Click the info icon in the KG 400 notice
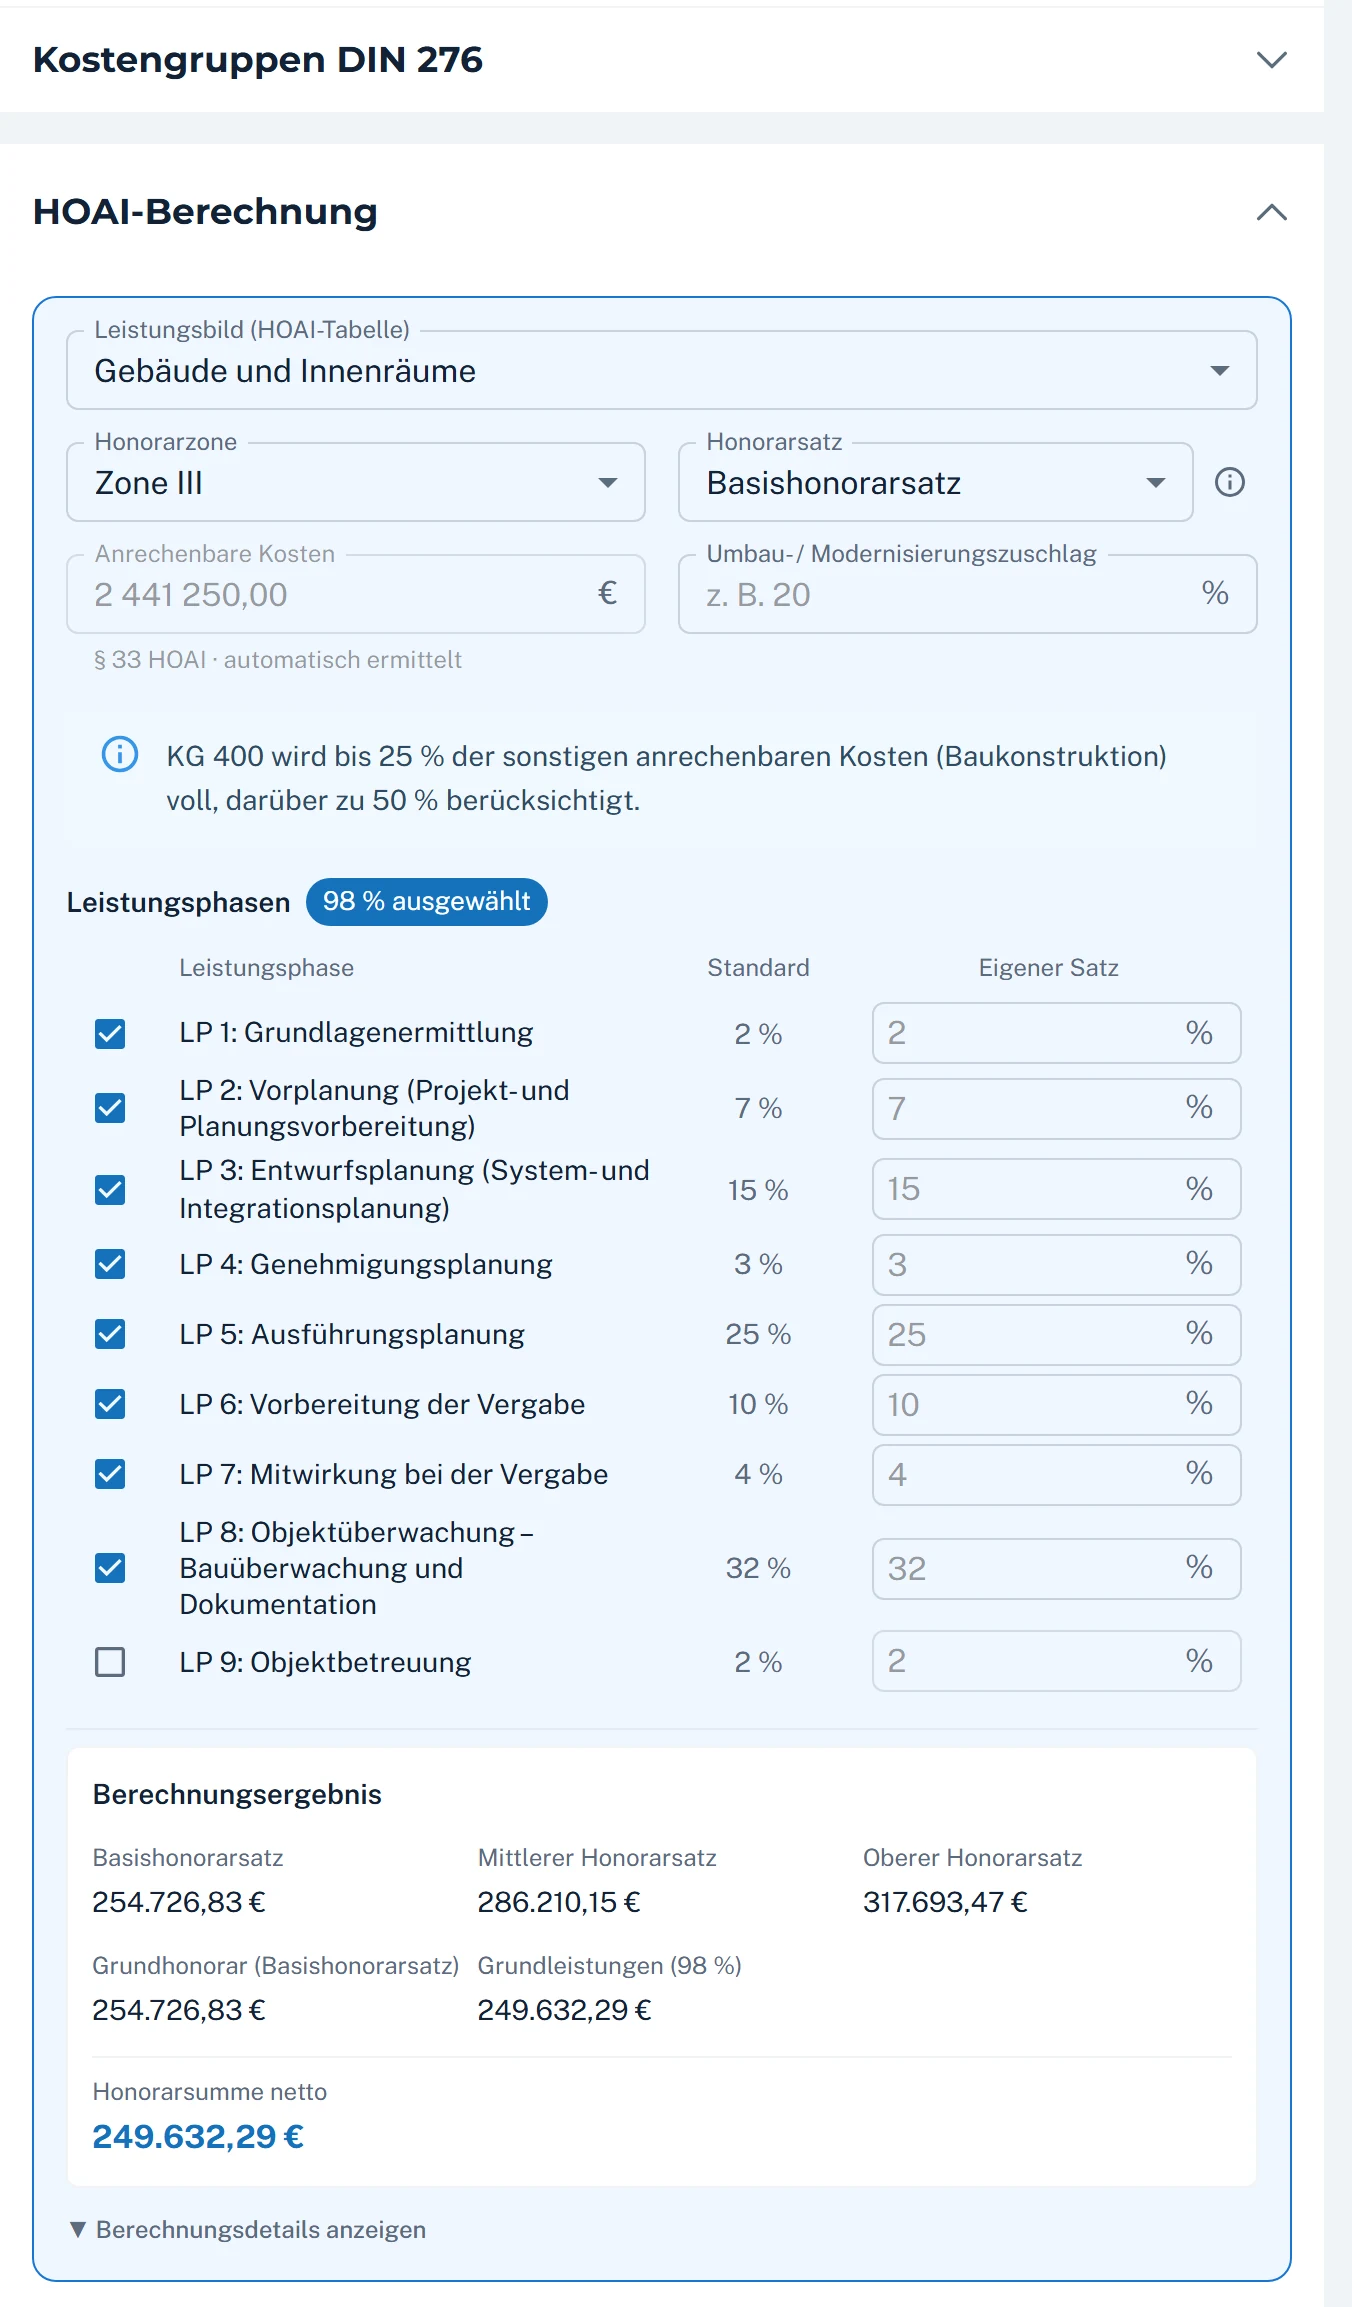 click(120, 754)
